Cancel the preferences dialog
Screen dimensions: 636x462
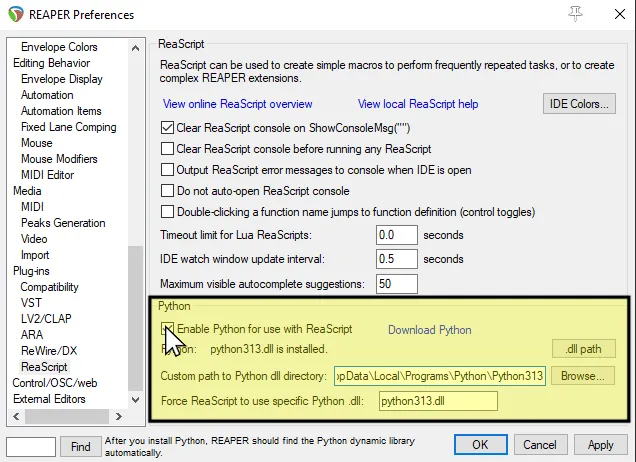[x=540, y=445]
